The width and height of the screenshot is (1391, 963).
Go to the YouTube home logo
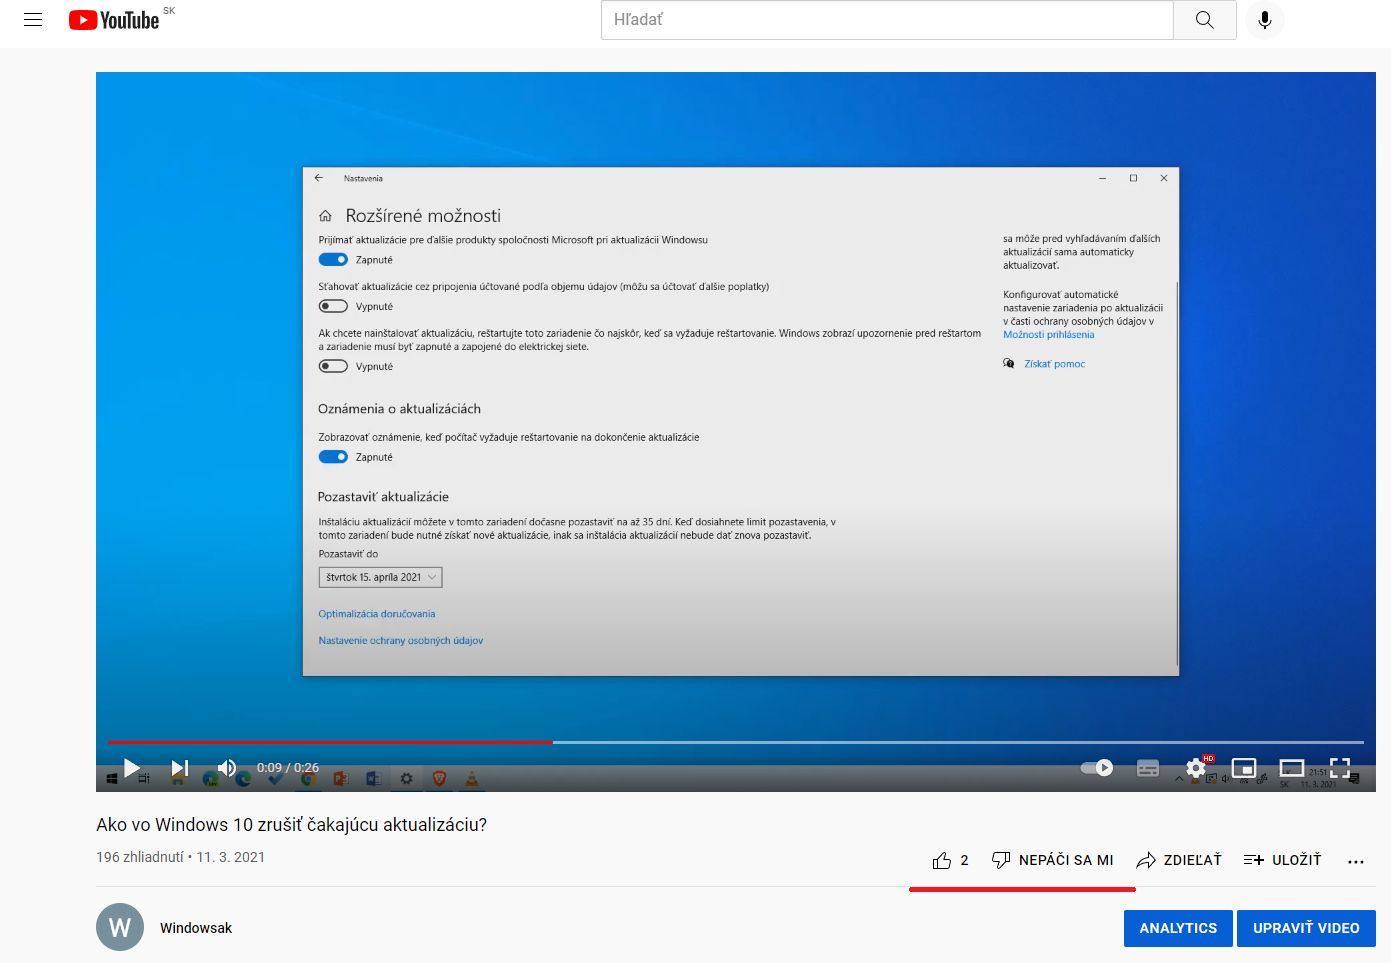coord(114,20)
